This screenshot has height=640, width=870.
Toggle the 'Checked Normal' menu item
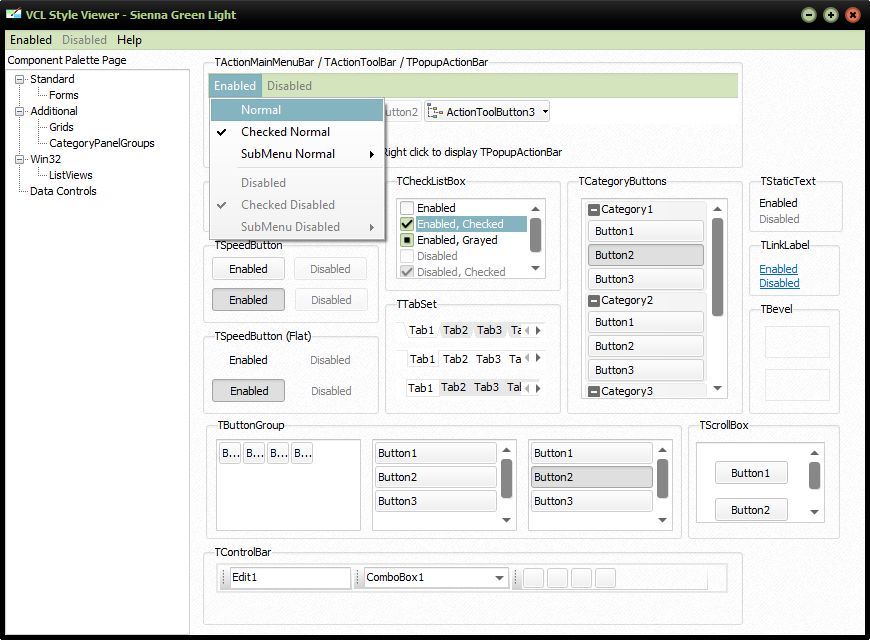(297, 132)
